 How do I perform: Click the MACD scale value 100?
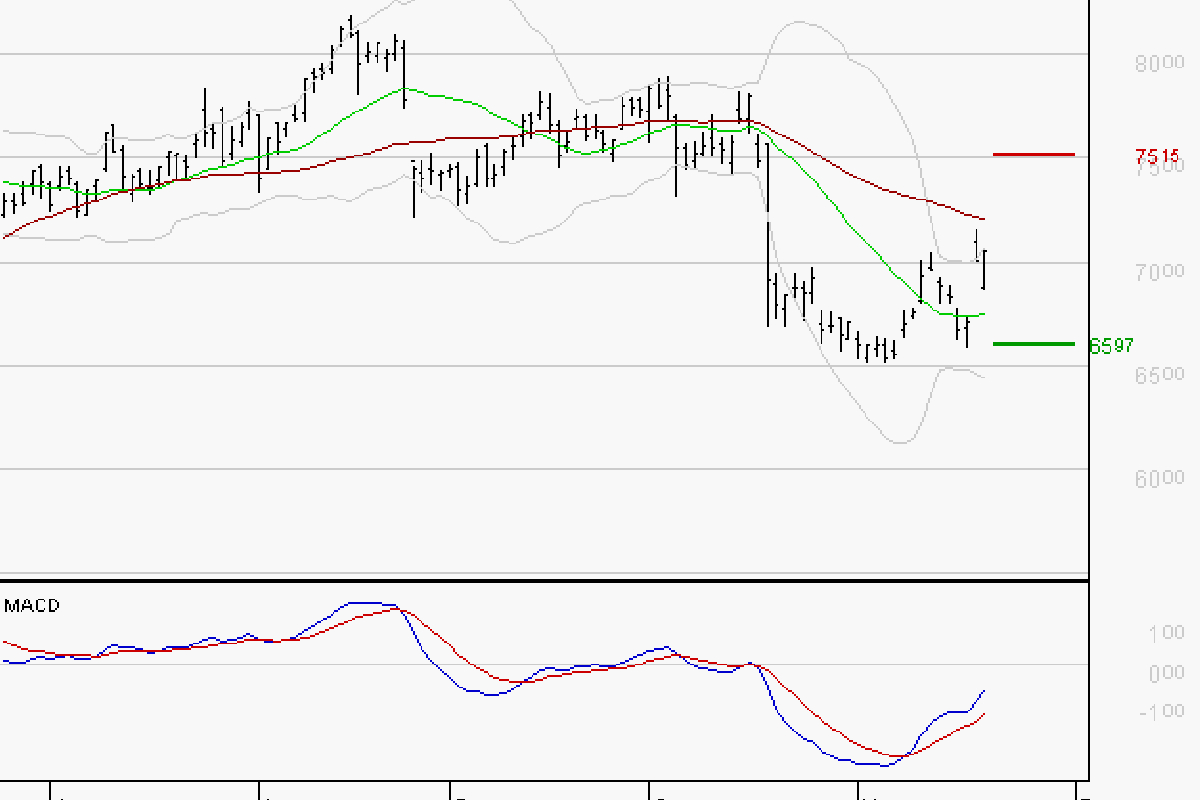1166,633
